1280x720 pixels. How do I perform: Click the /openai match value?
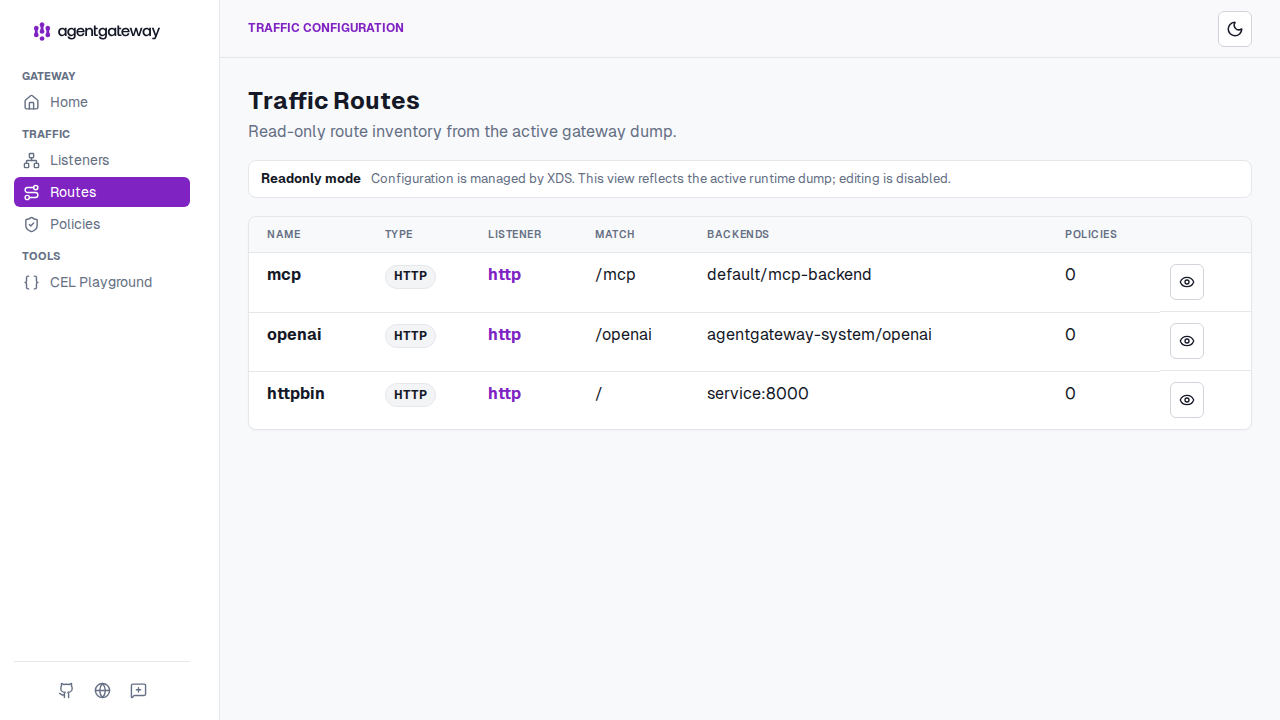click(x=623, y=335)
